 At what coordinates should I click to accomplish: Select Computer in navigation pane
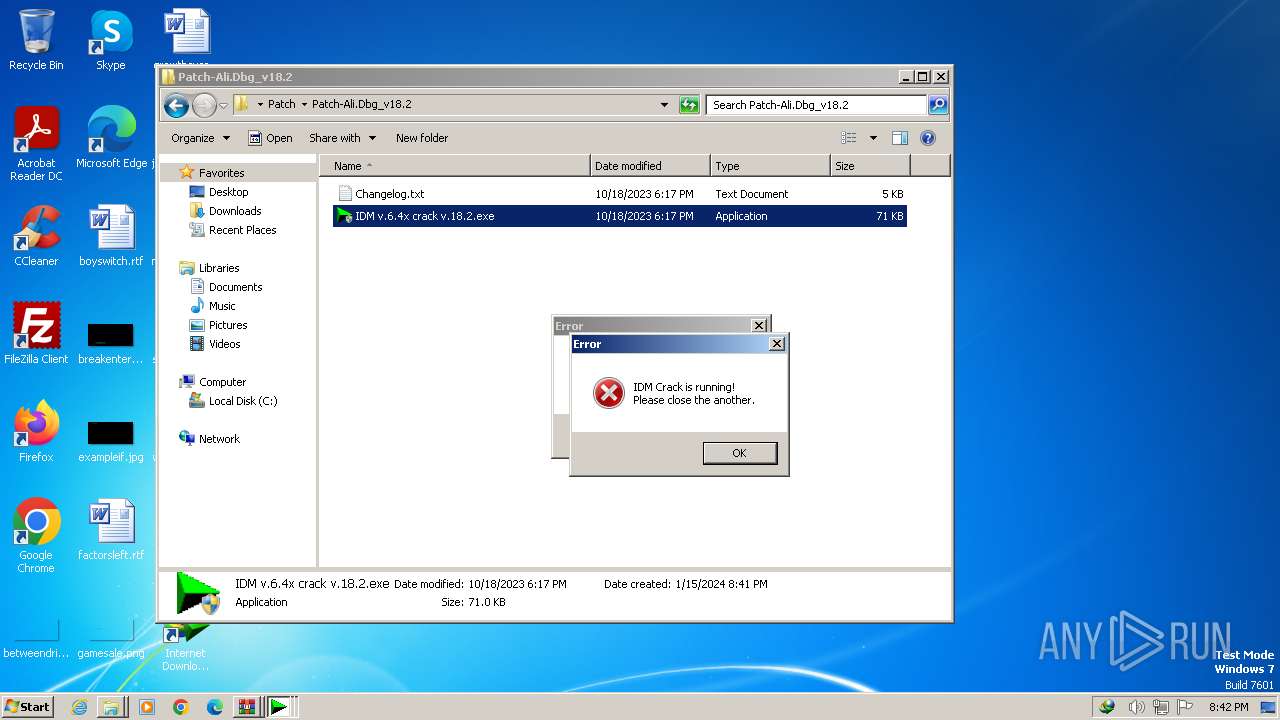click(x=222, y=382)
